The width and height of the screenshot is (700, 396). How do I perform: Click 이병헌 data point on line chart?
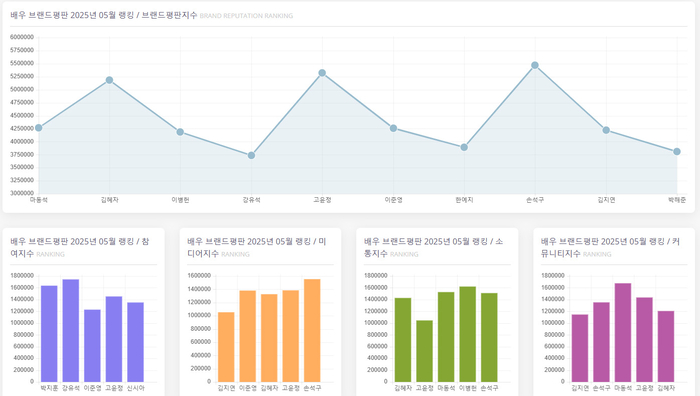(x=180, y=132)
